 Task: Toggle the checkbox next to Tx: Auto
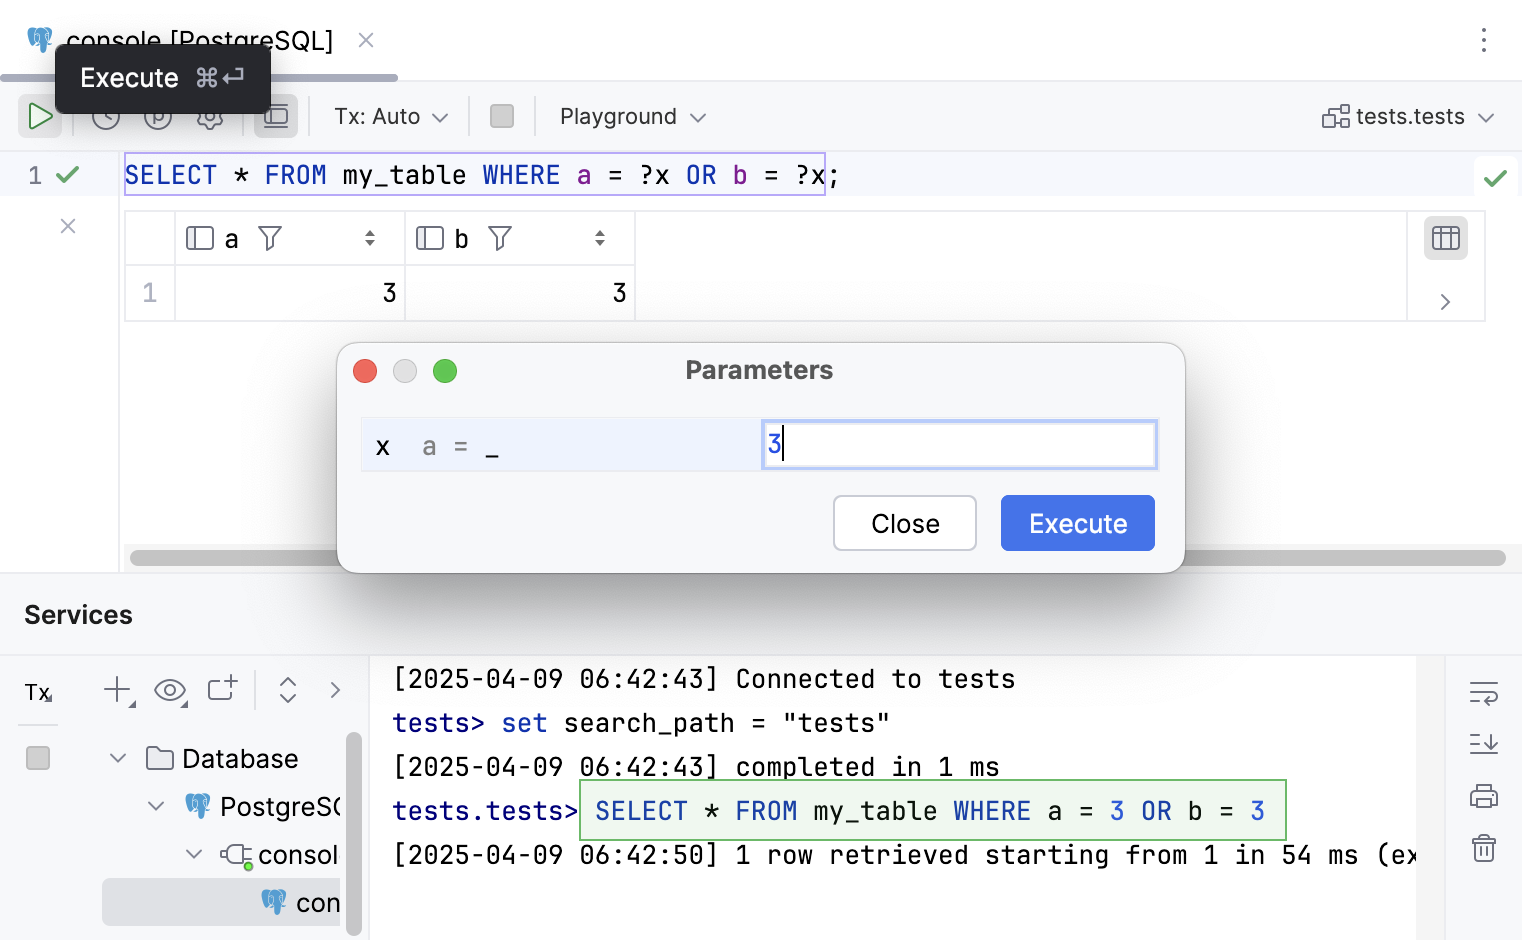502,116
